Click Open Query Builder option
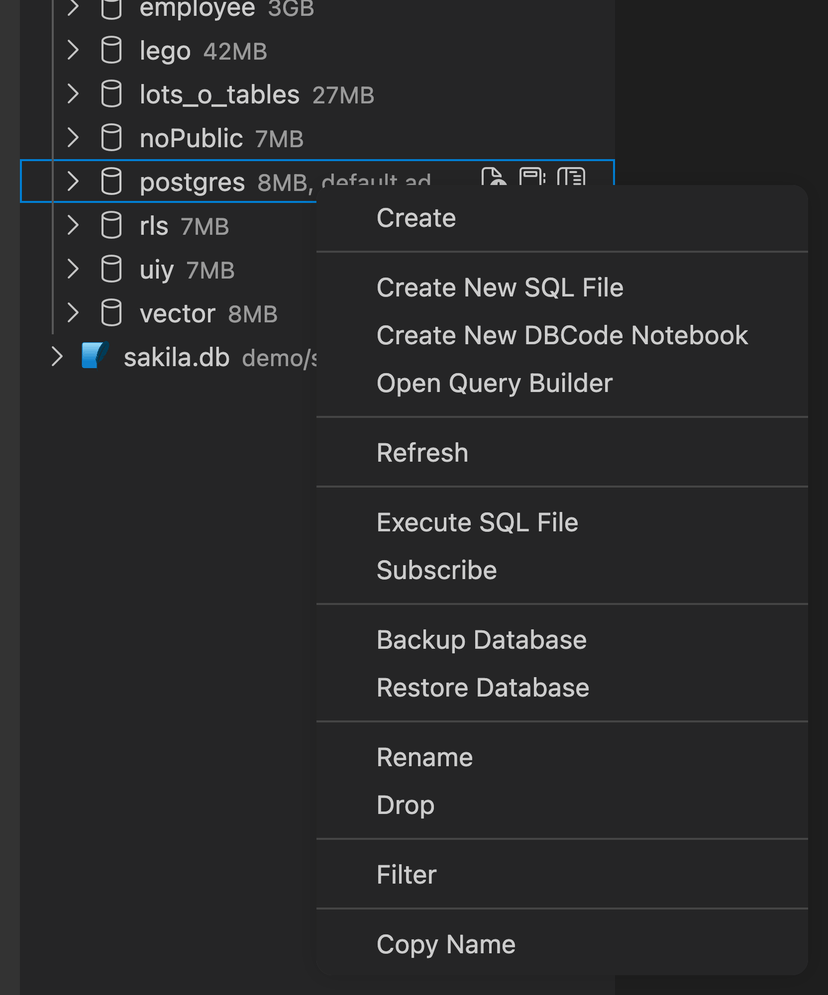828x995 pixels. pos(494,383)
